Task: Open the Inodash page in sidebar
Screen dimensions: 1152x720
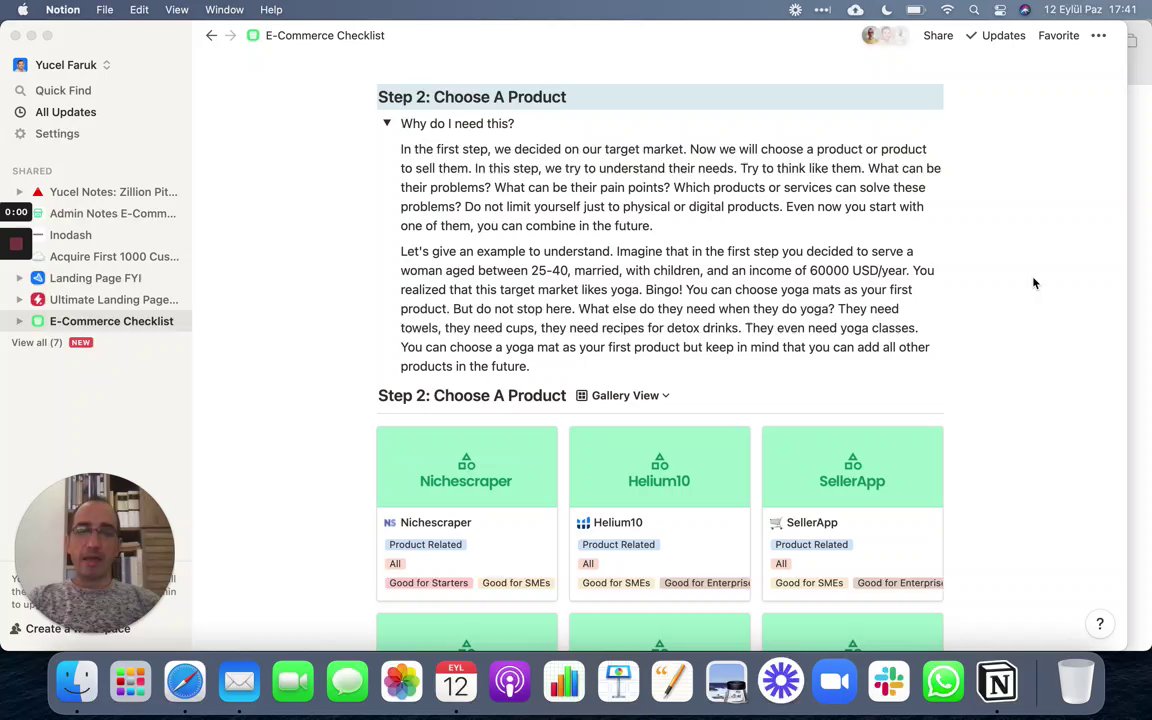Action: (x=71, y=235)
